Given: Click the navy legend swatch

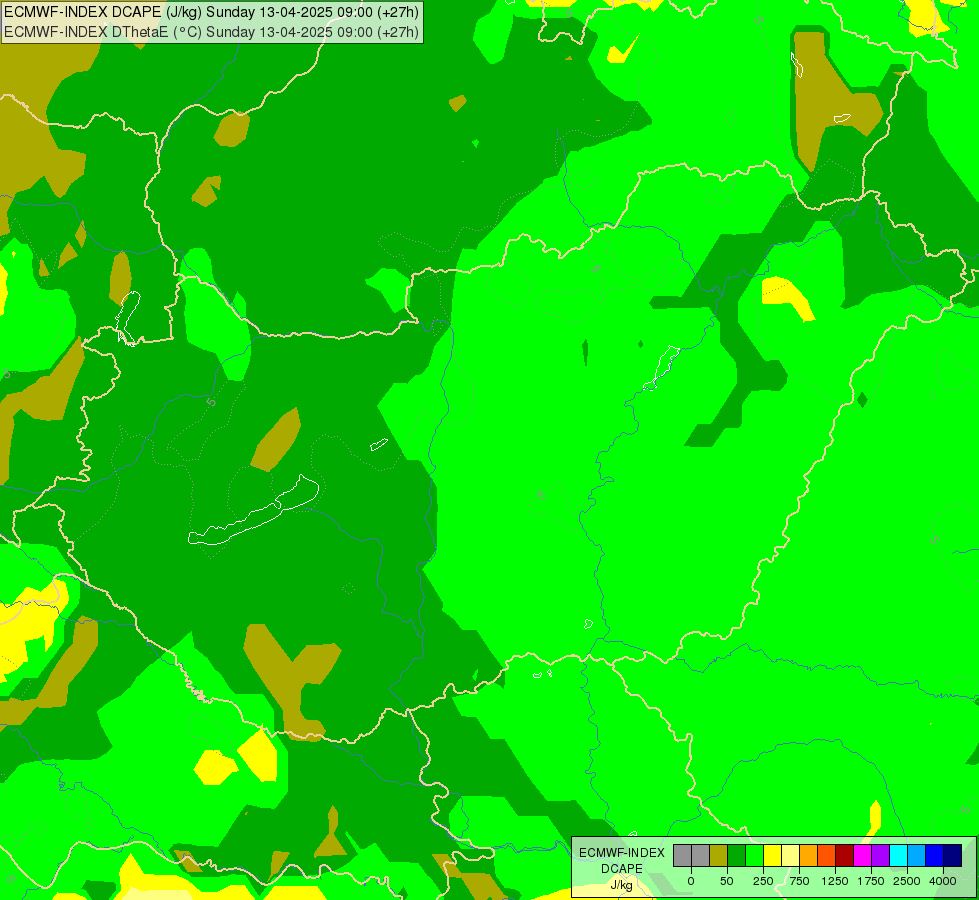Looking at the screenshot, I should pyautogui.click(x=952, y=856).
